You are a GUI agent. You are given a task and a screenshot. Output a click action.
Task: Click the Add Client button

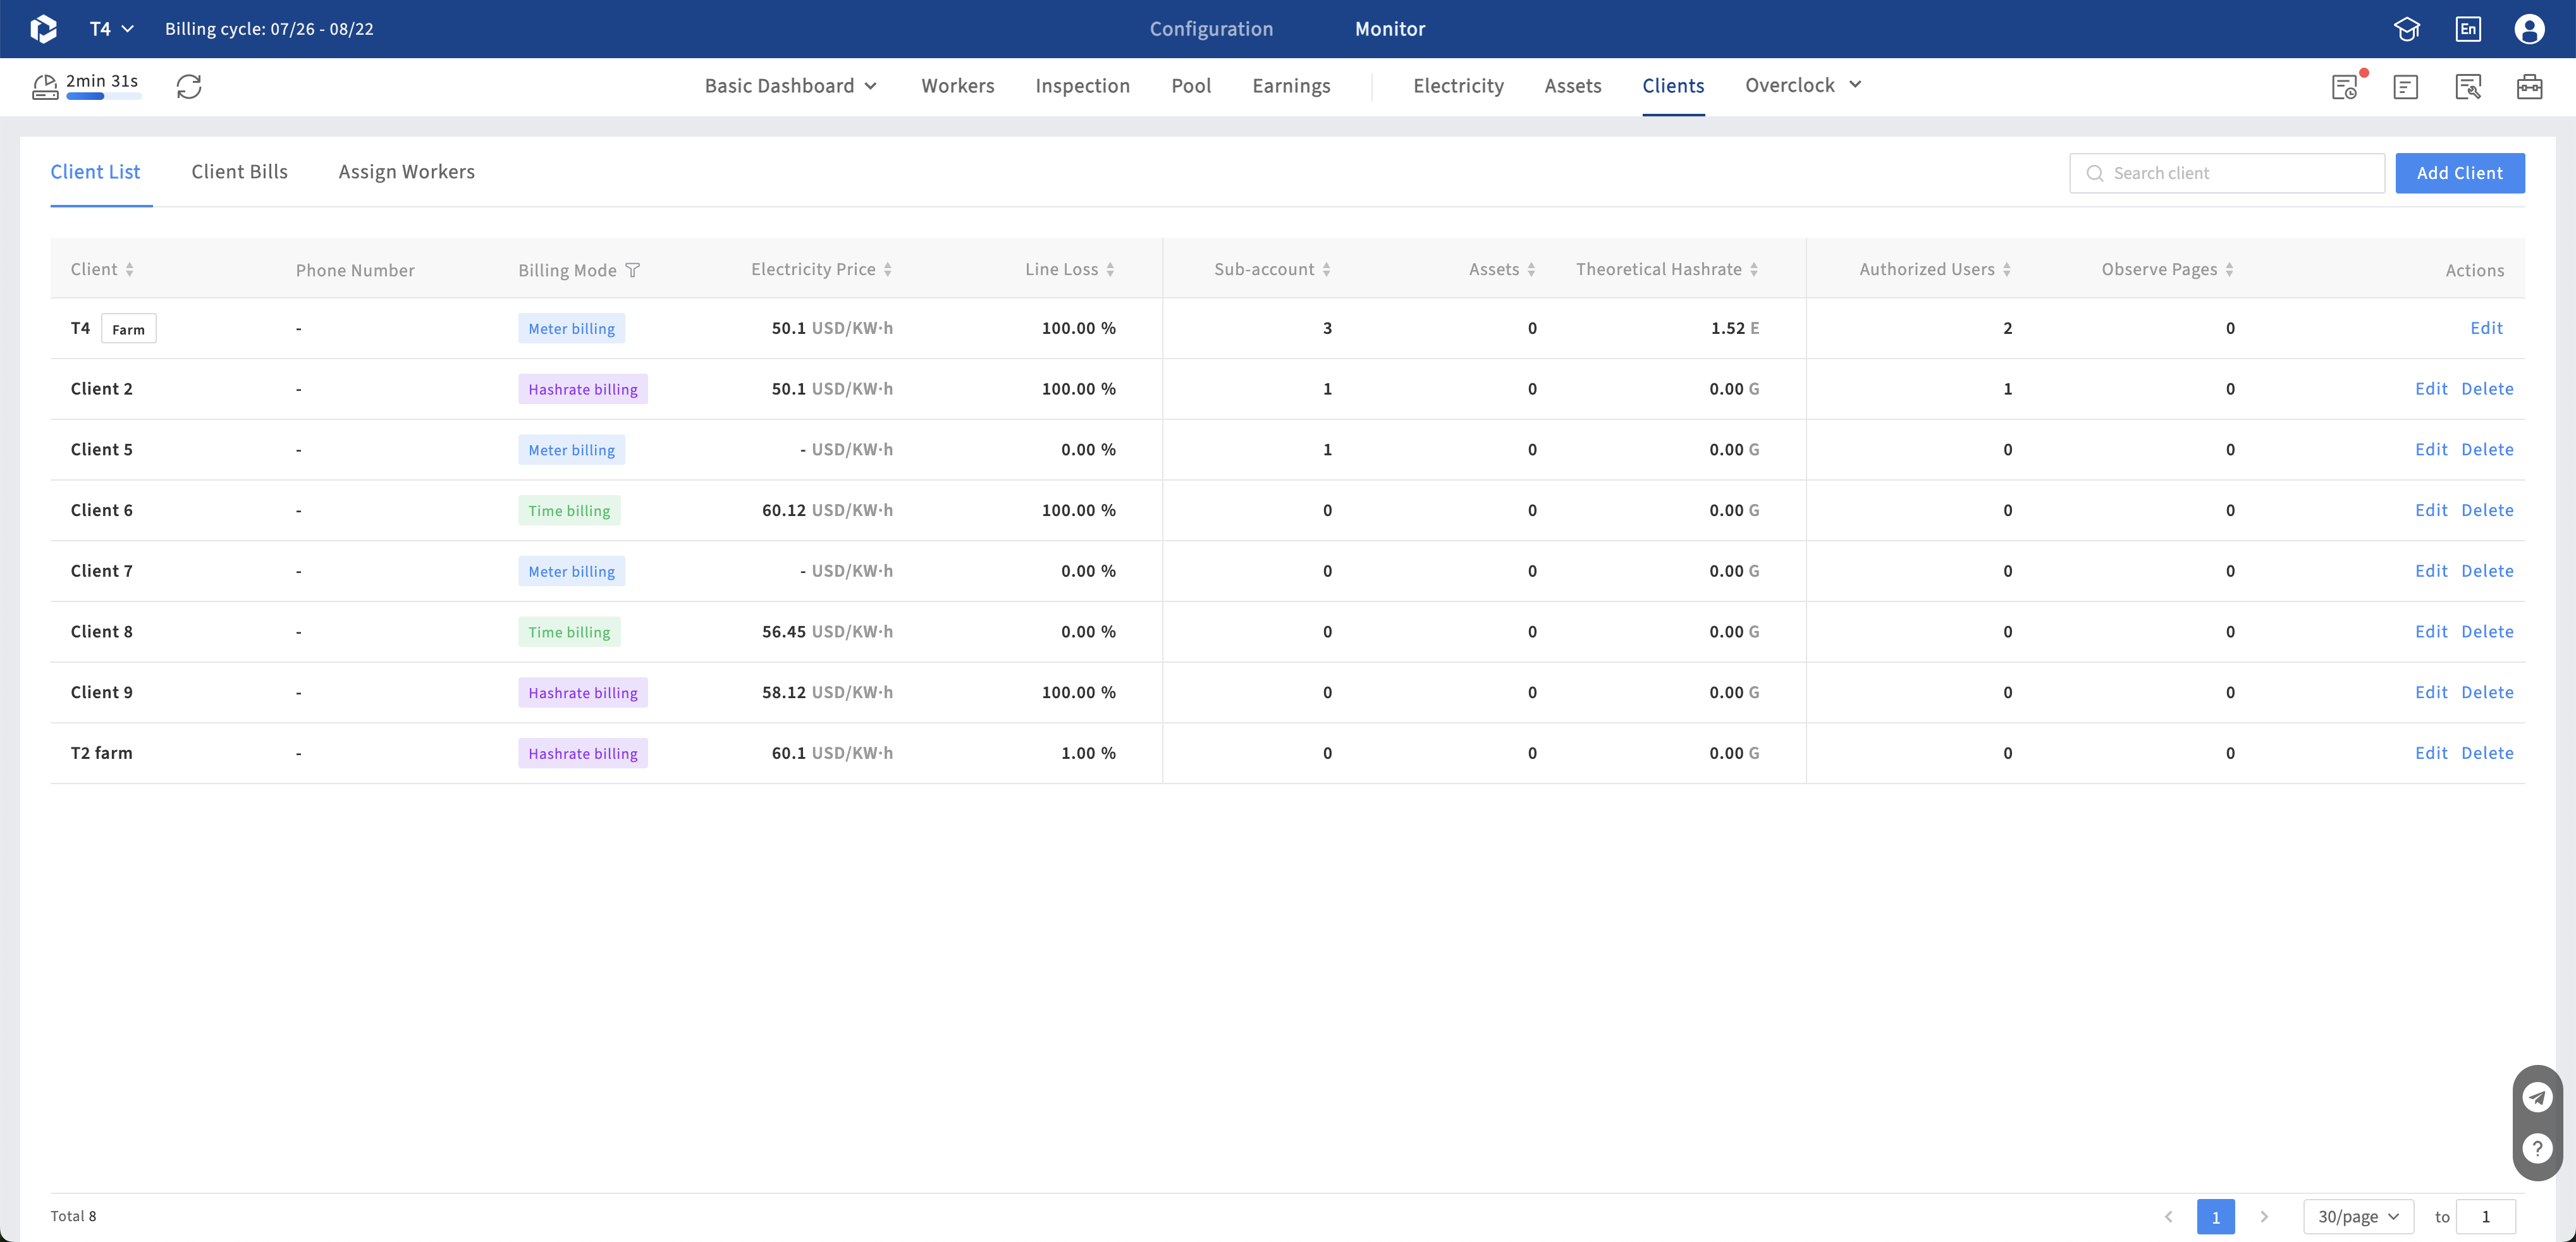coord(2459,173)
